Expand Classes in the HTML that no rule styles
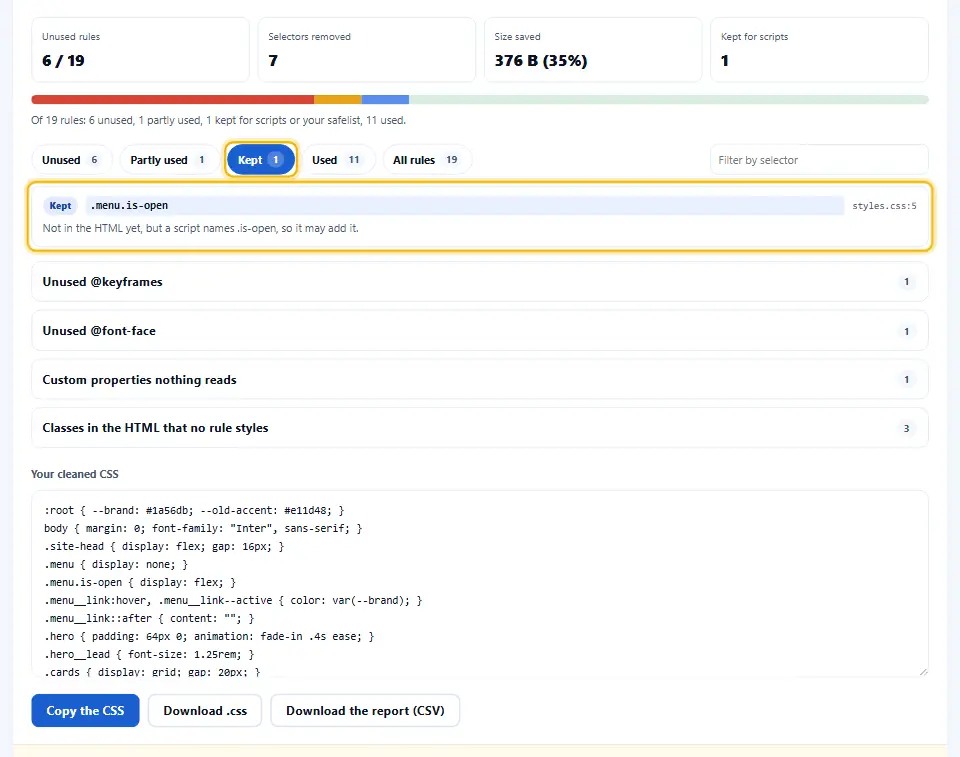This screenshot has width=960, height=757. click(480, 428)
